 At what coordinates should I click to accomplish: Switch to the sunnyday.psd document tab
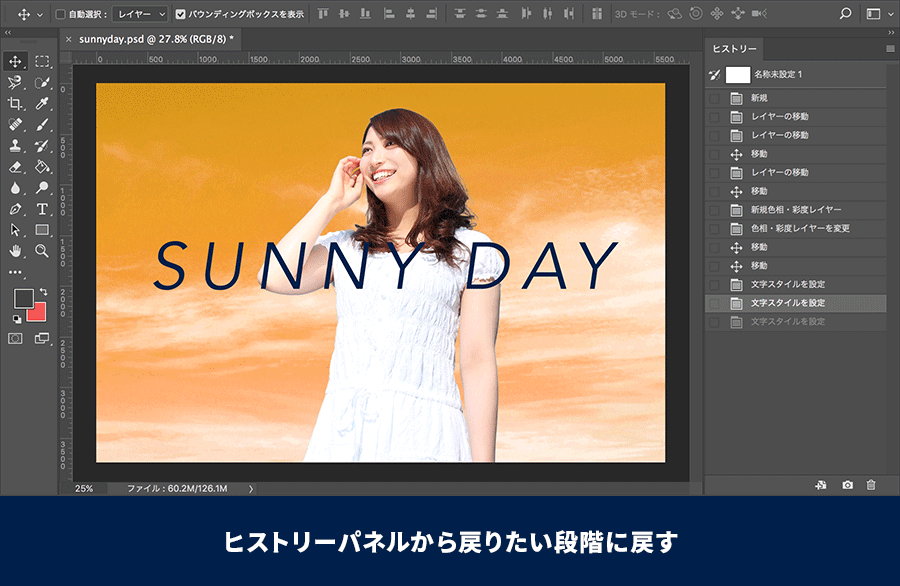[x=156, y=39]
